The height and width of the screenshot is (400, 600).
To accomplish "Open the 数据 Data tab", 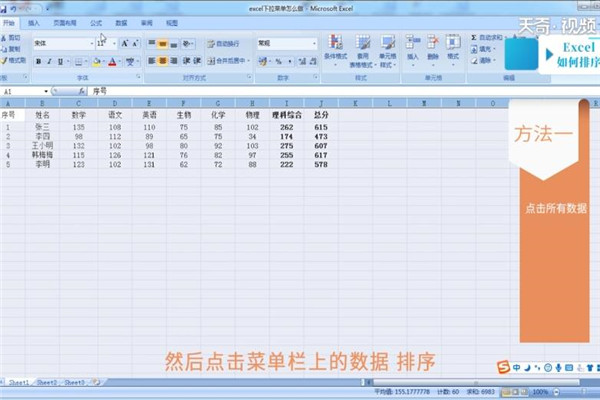I will click(121, 23).
